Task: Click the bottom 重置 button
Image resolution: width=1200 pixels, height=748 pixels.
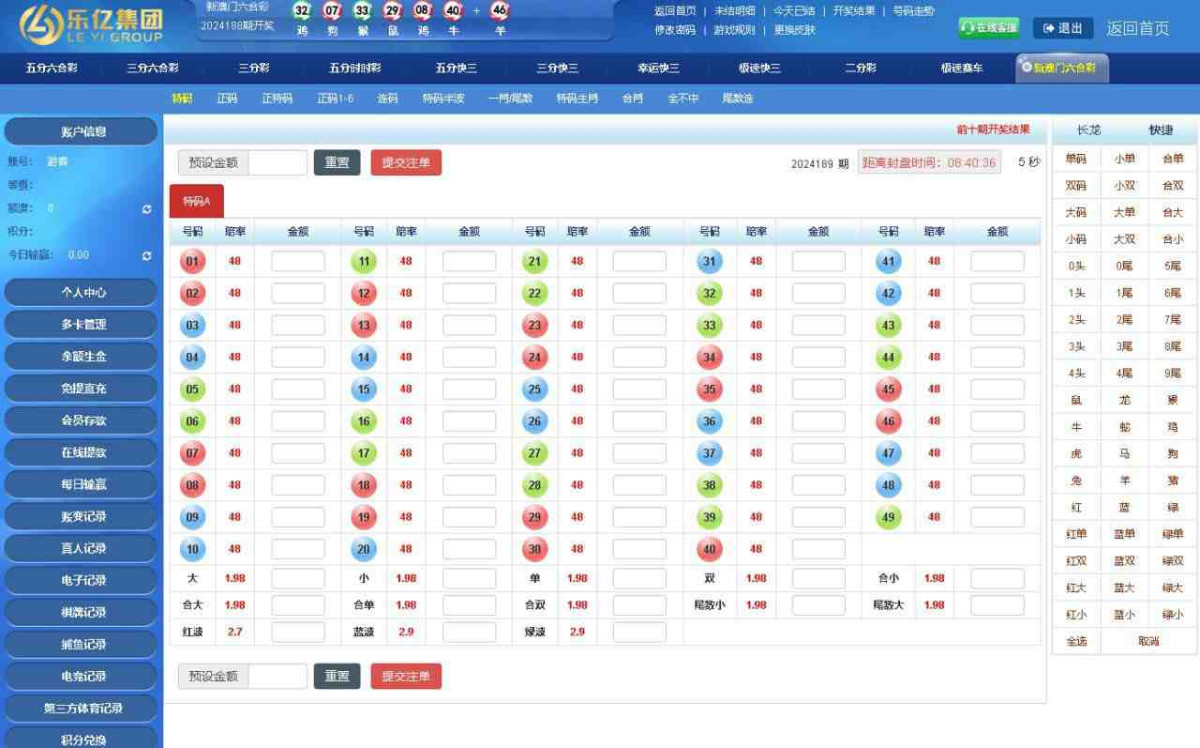Action: pos(336,676)
